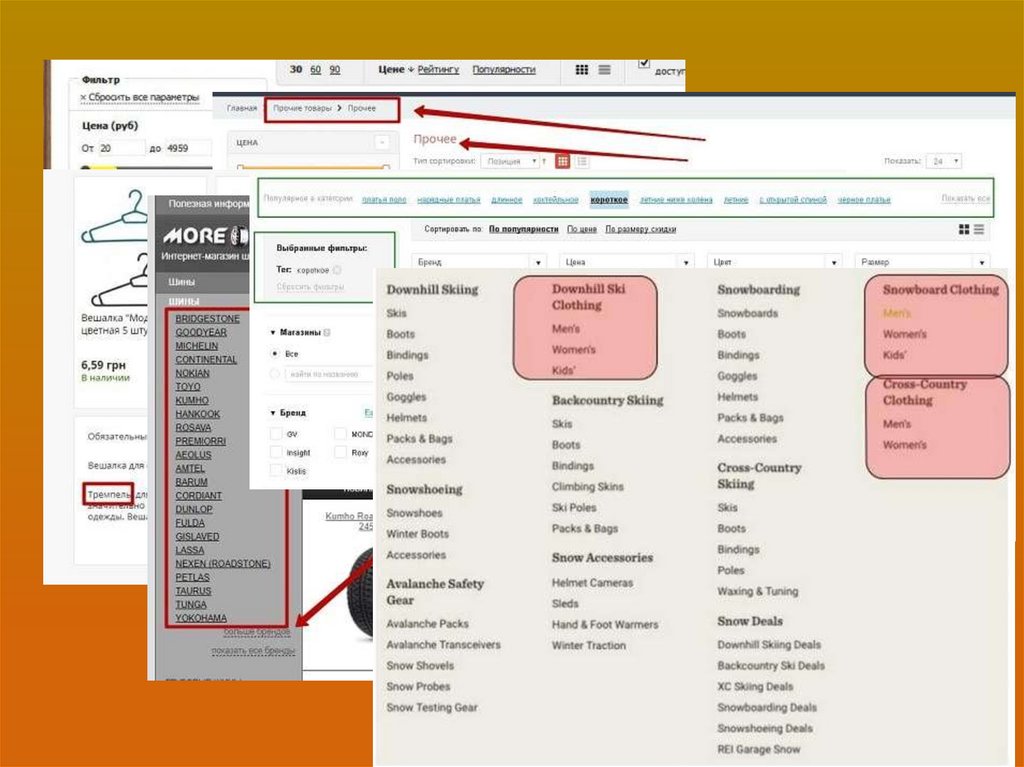
Task: Open Women's under Cross-Country Clothing
Action: (904, 445)
